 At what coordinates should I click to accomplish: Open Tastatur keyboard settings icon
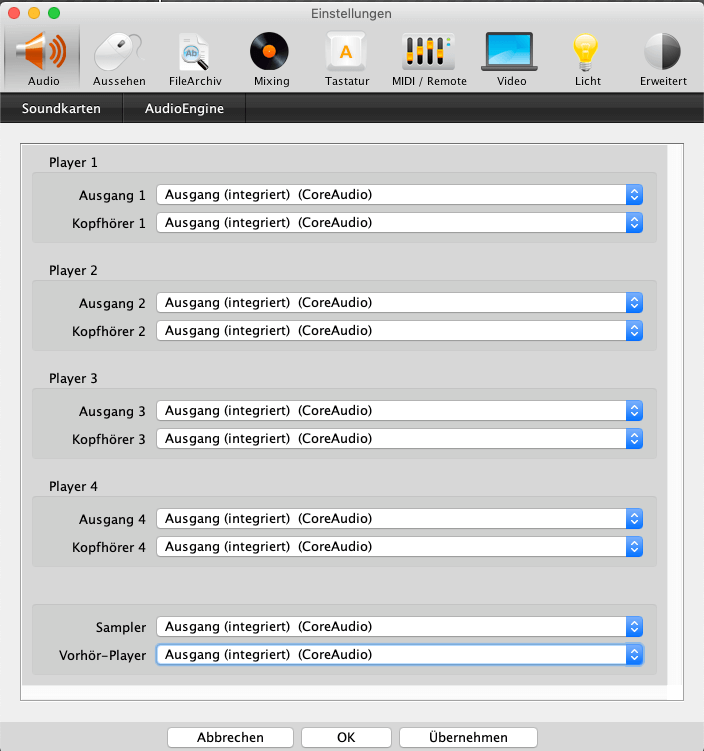click(347, 52)
